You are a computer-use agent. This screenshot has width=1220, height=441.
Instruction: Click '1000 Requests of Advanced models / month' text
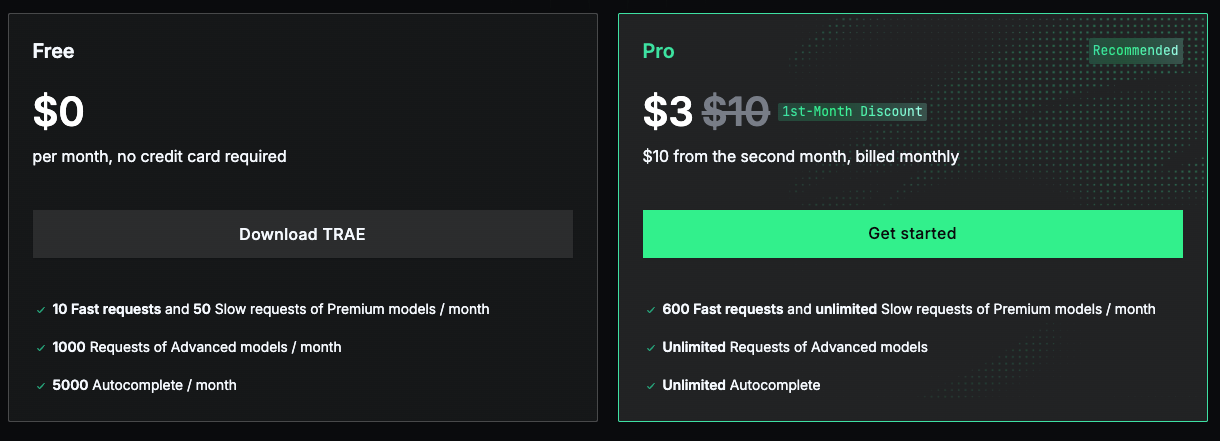click(x=197, y=347)
